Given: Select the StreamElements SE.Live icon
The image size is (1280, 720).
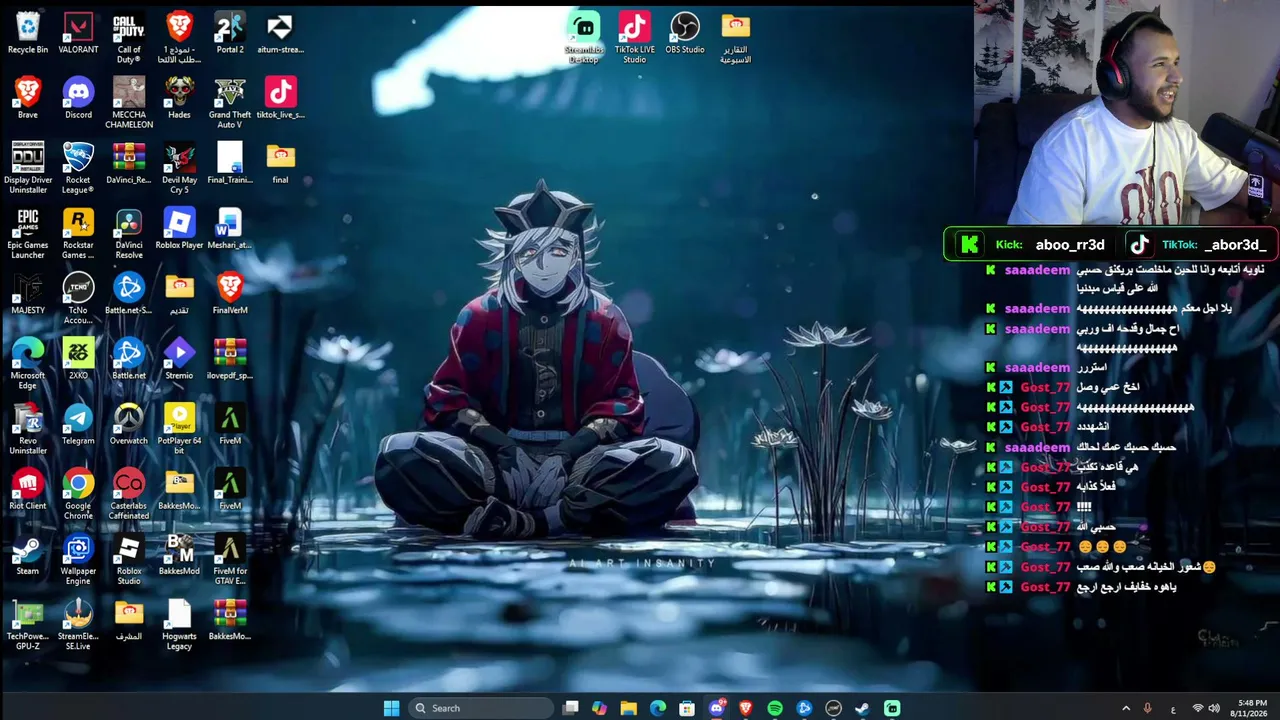Looking at the screenshot, I should click(x=78, y=623).
